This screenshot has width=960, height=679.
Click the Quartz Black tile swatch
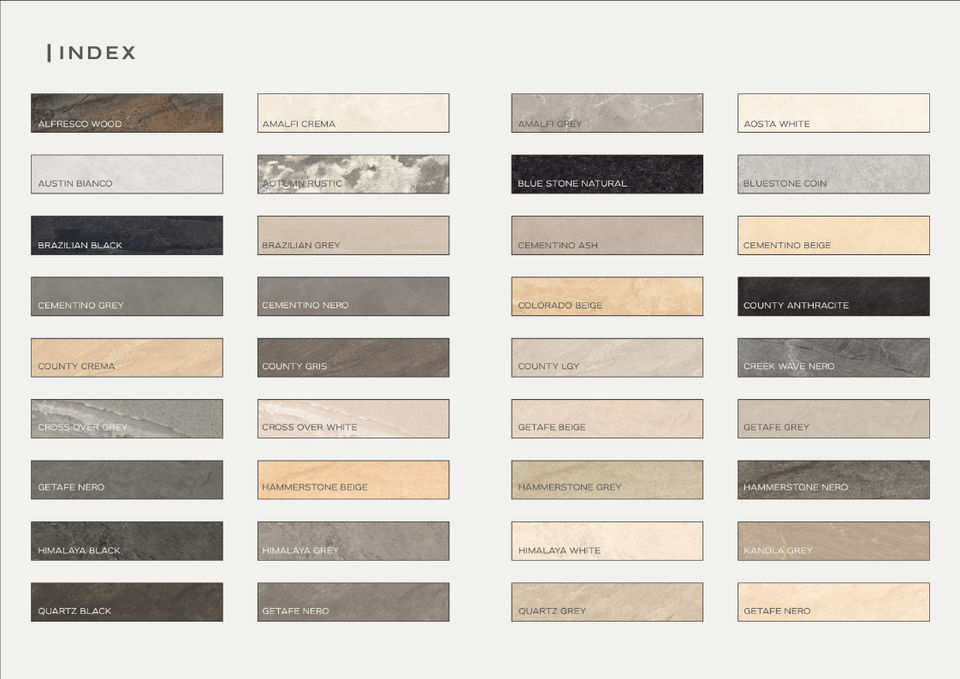coord(126,602)
